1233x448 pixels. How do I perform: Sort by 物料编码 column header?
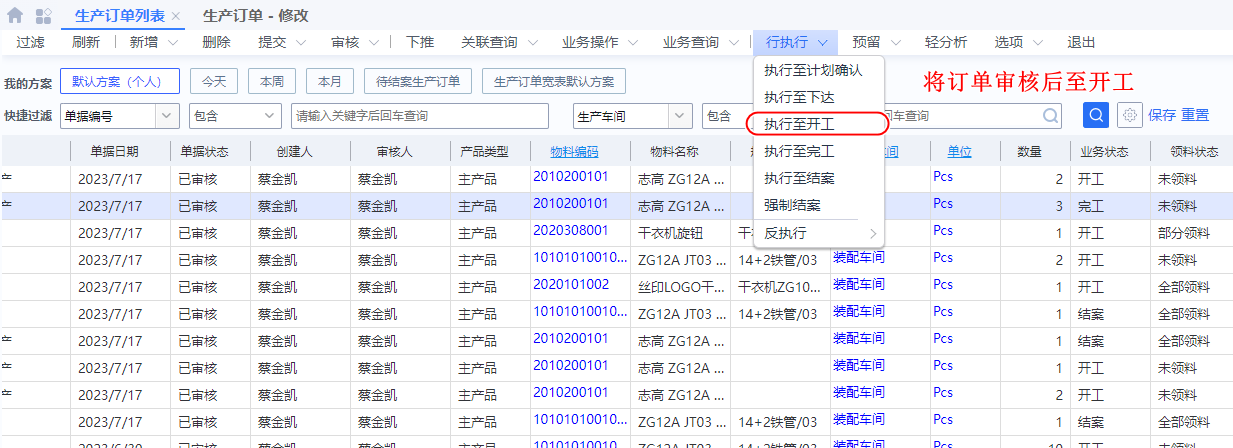coord(574,152)
